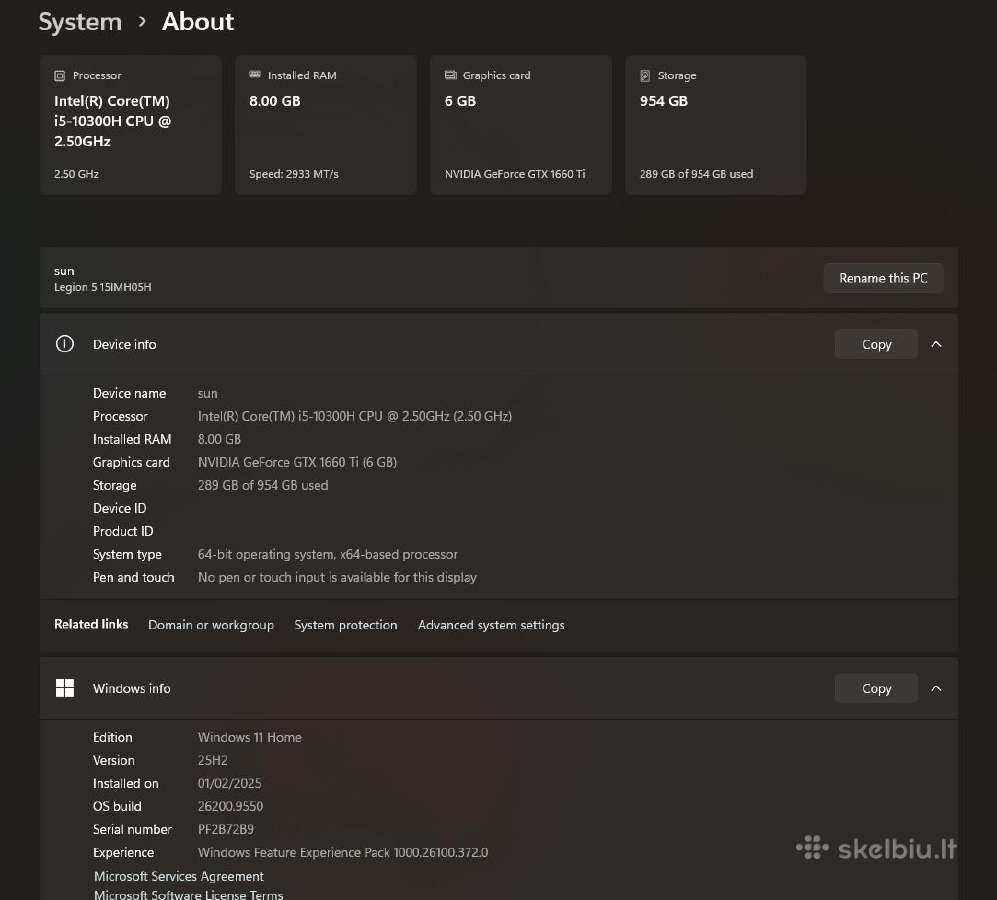The height and width of the screenshot is (900, 997).
Task: Open Advanced system settings link
Action: point(491,625)
